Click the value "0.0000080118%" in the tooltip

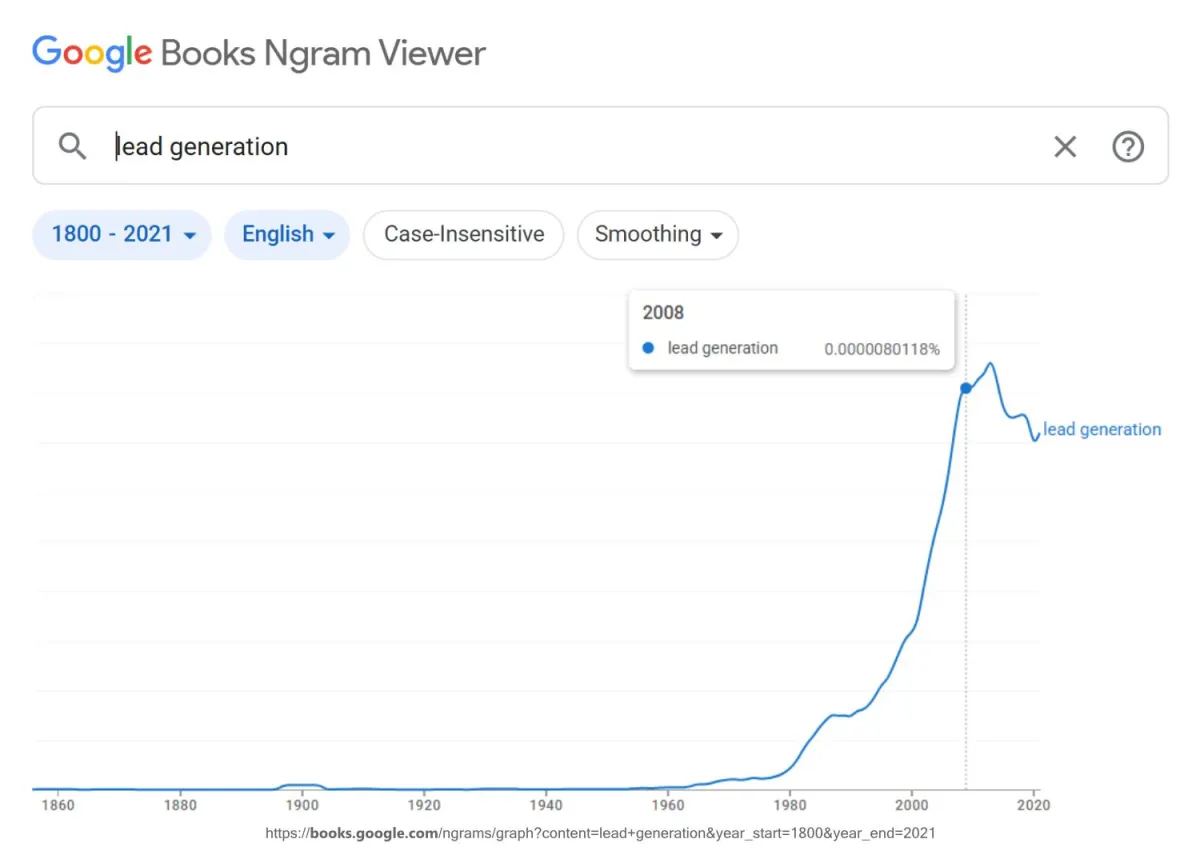pos(882,349)
